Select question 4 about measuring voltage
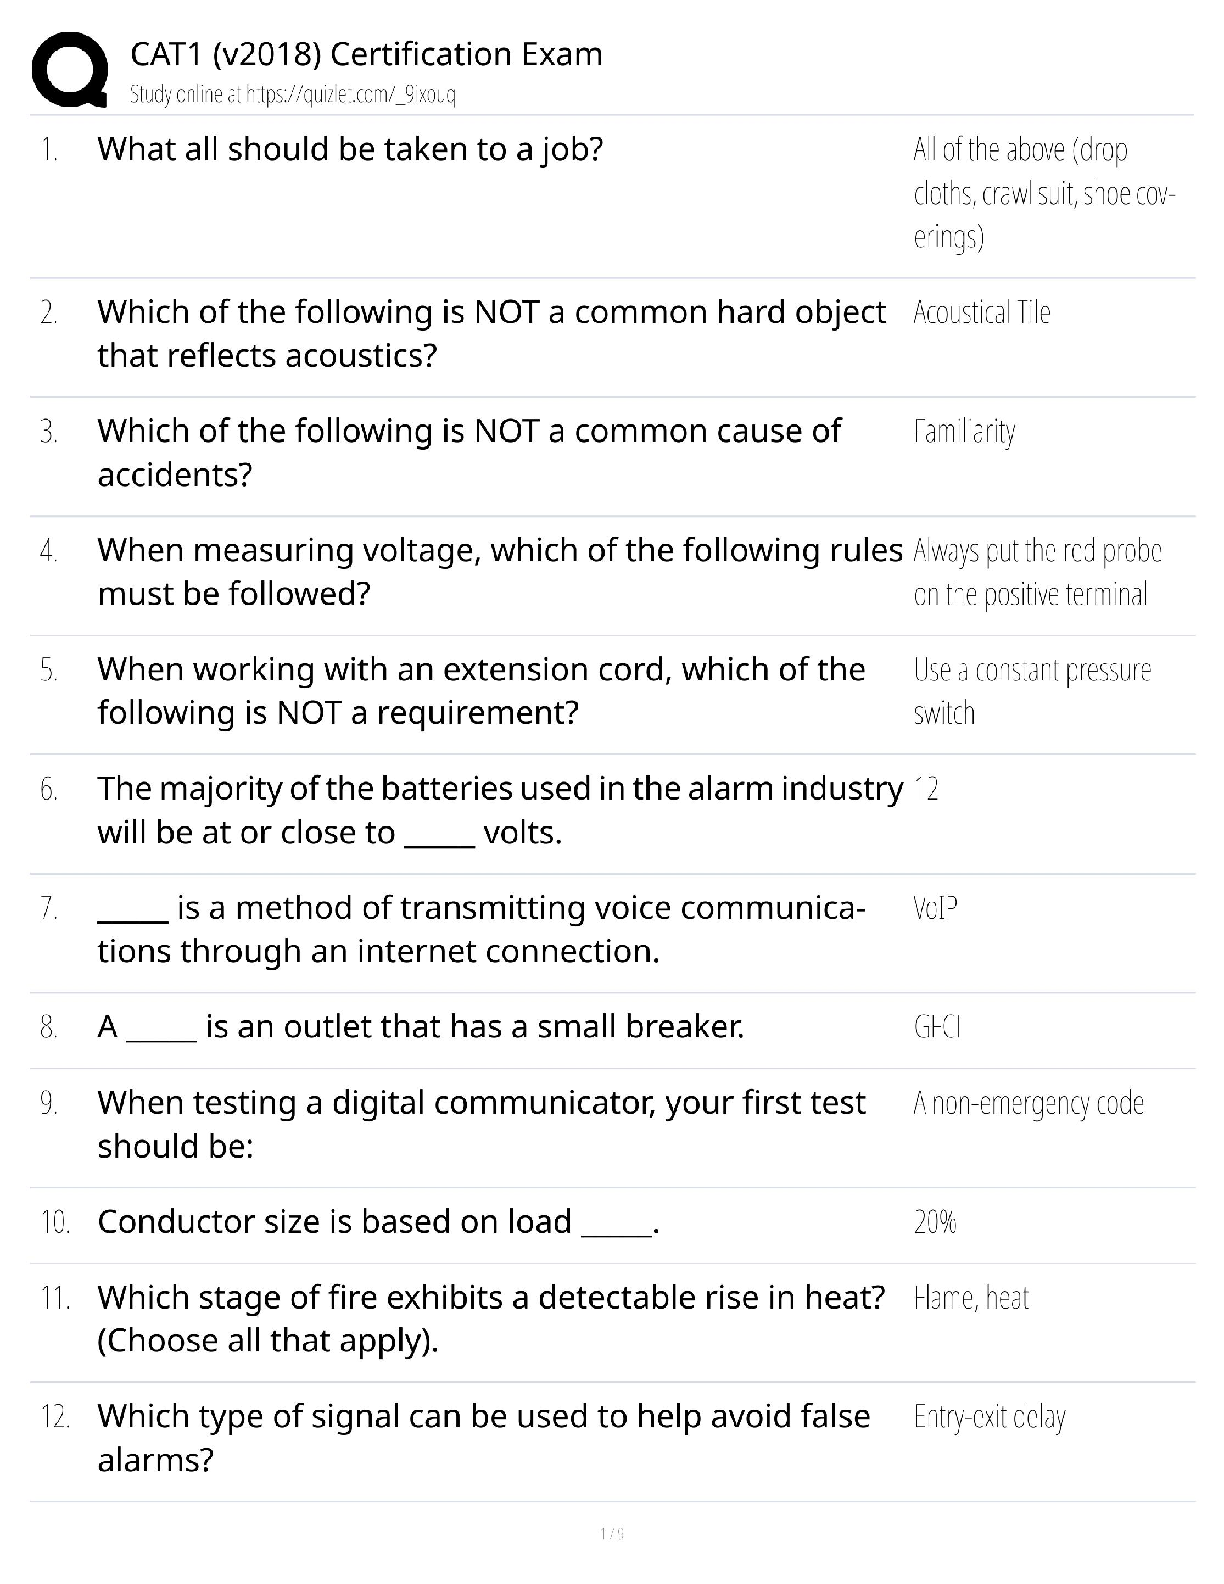 [499, 572]
